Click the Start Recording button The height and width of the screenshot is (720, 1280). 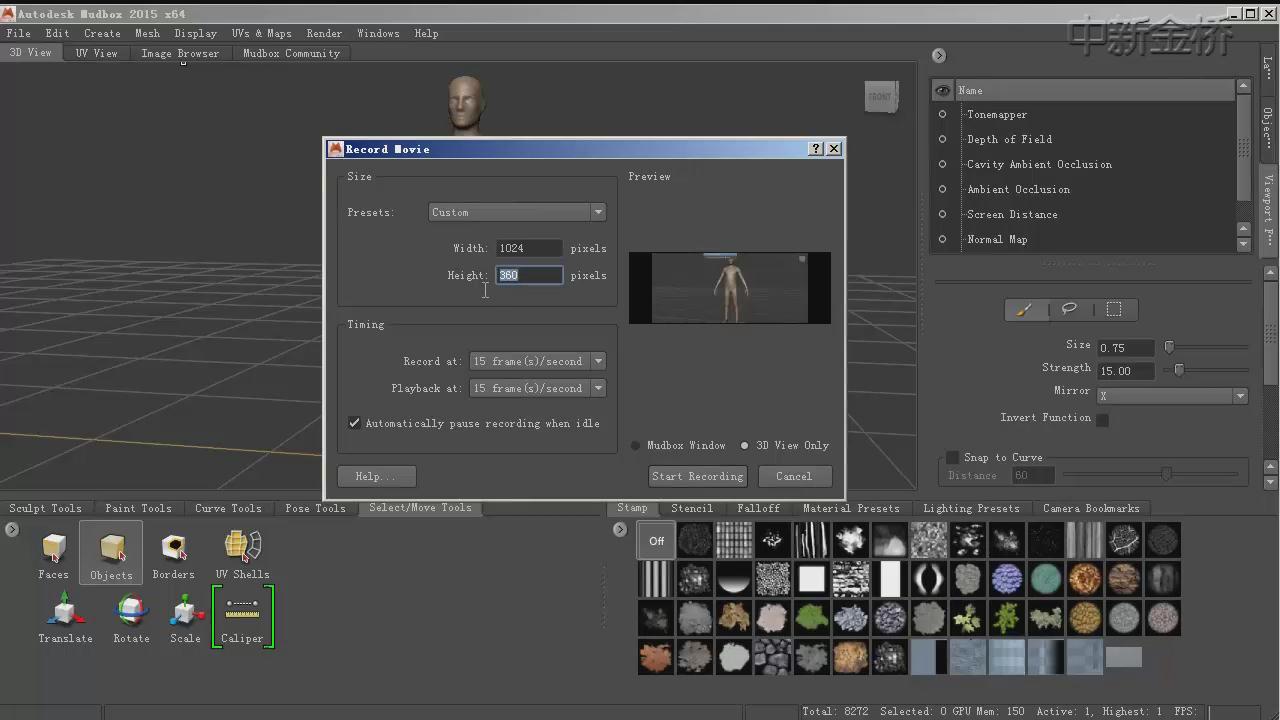(698, 476)
